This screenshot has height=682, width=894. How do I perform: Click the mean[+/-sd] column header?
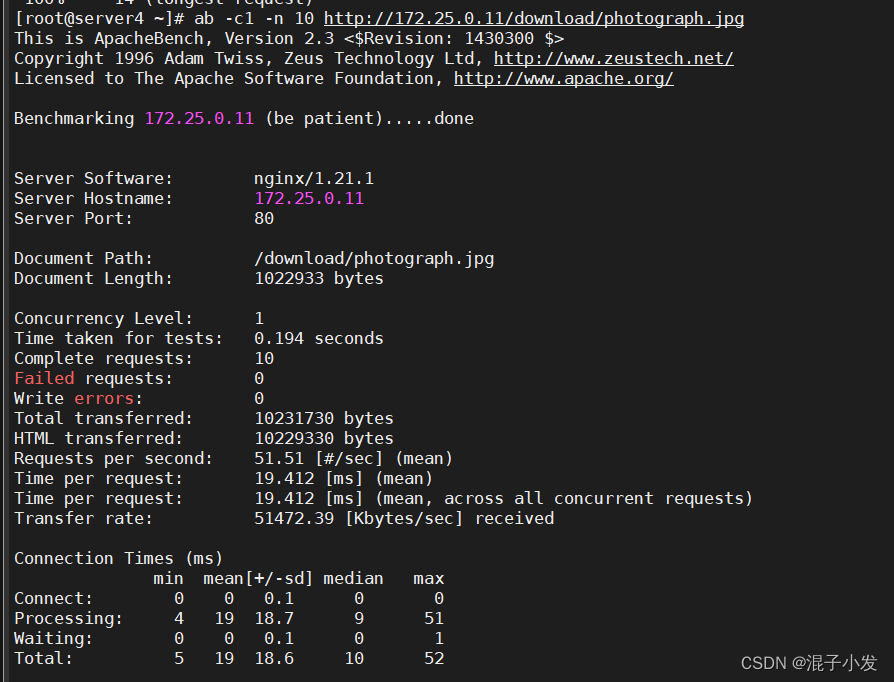click(258, 578)
